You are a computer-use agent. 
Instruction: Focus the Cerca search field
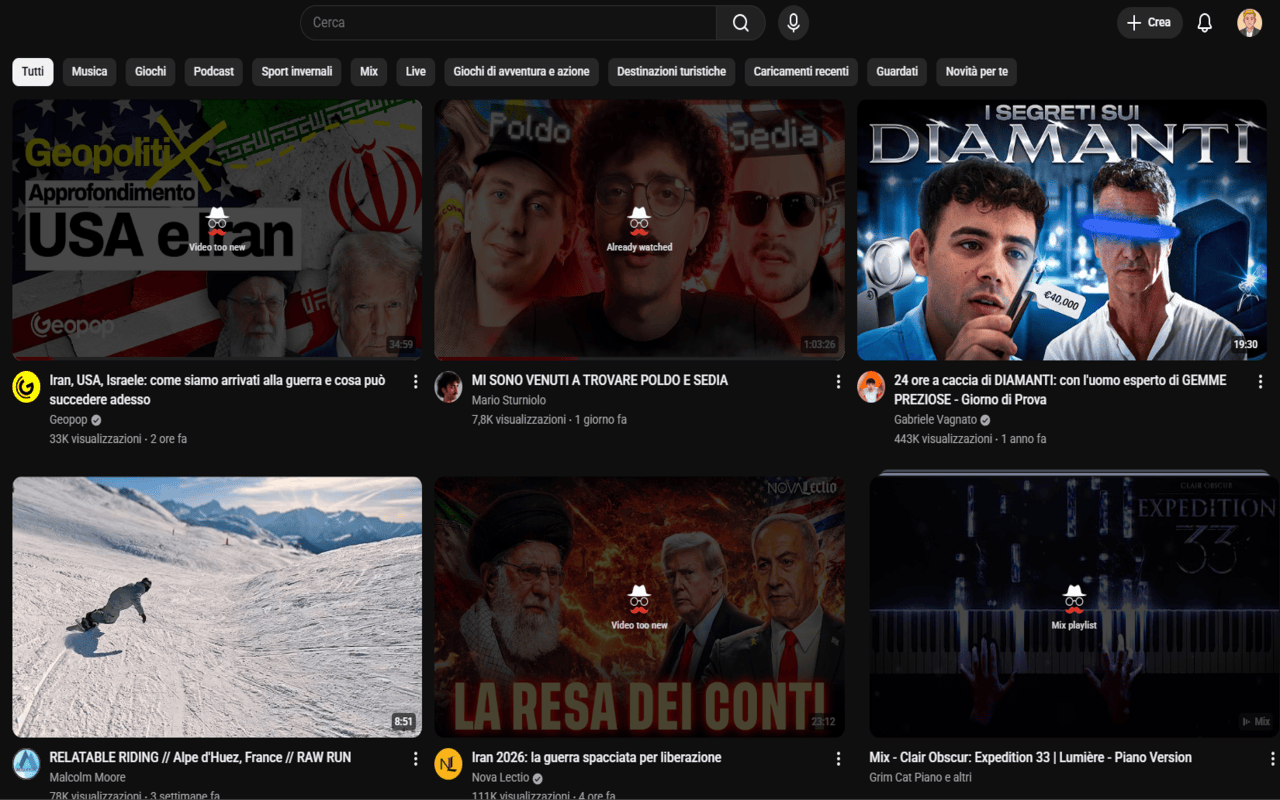(x=508, y=23)
